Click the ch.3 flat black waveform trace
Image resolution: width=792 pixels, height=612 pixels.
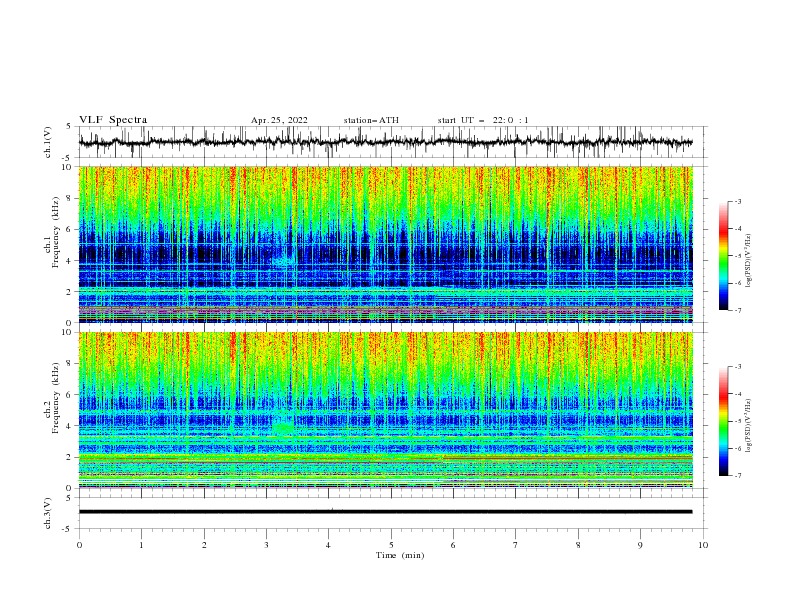click(386, 512)
